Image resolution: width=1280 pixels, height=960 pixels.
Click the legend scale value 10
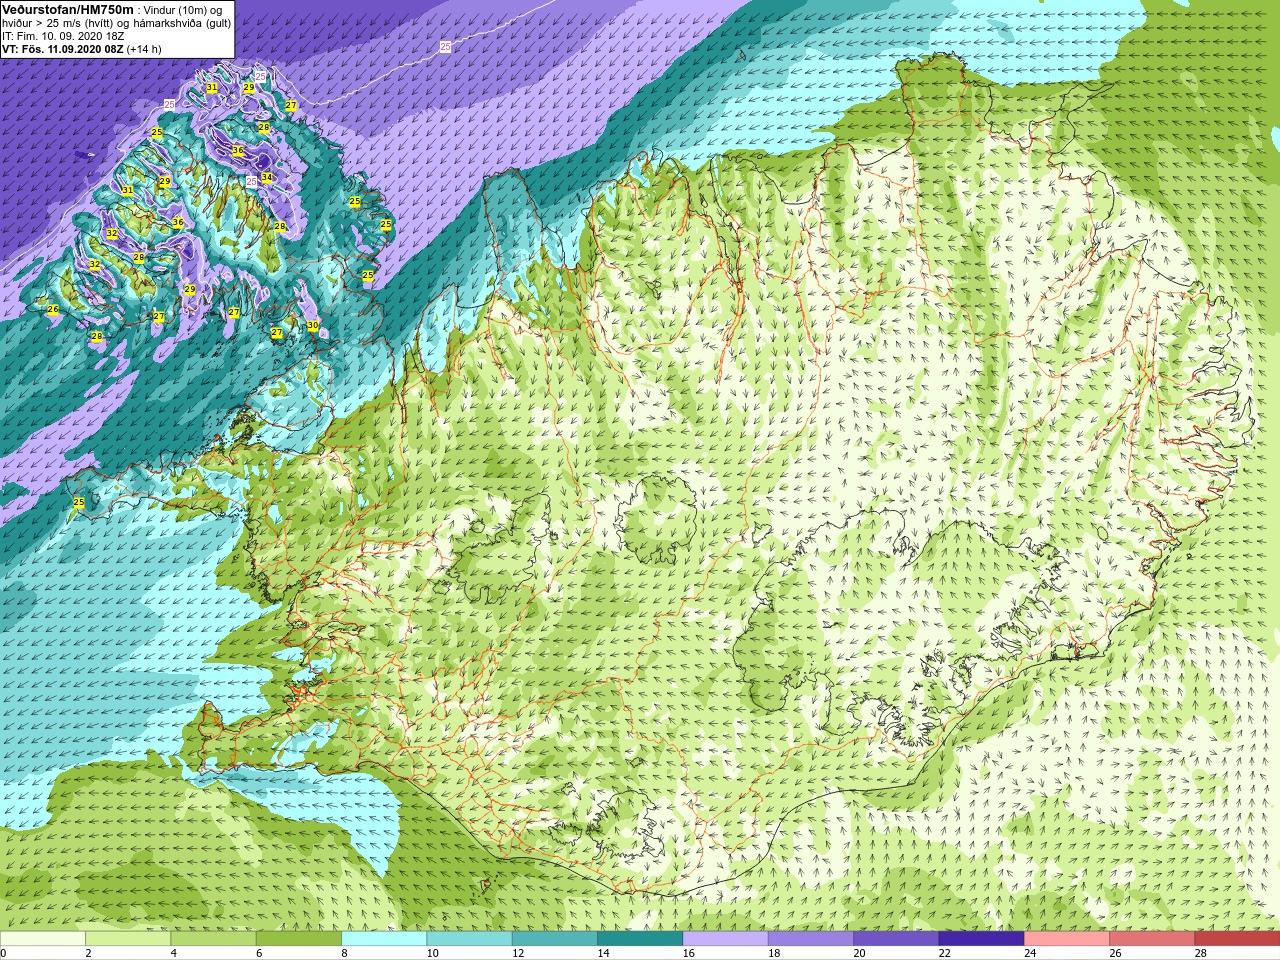click(x=432, y=953)
